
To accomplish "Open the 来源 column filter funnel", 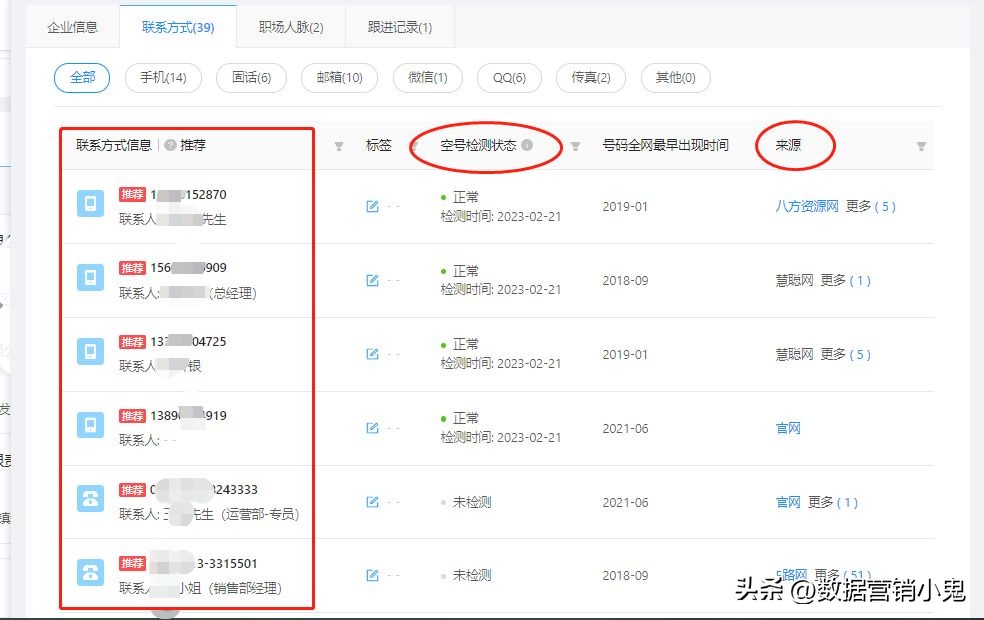I will coord(921,146).
